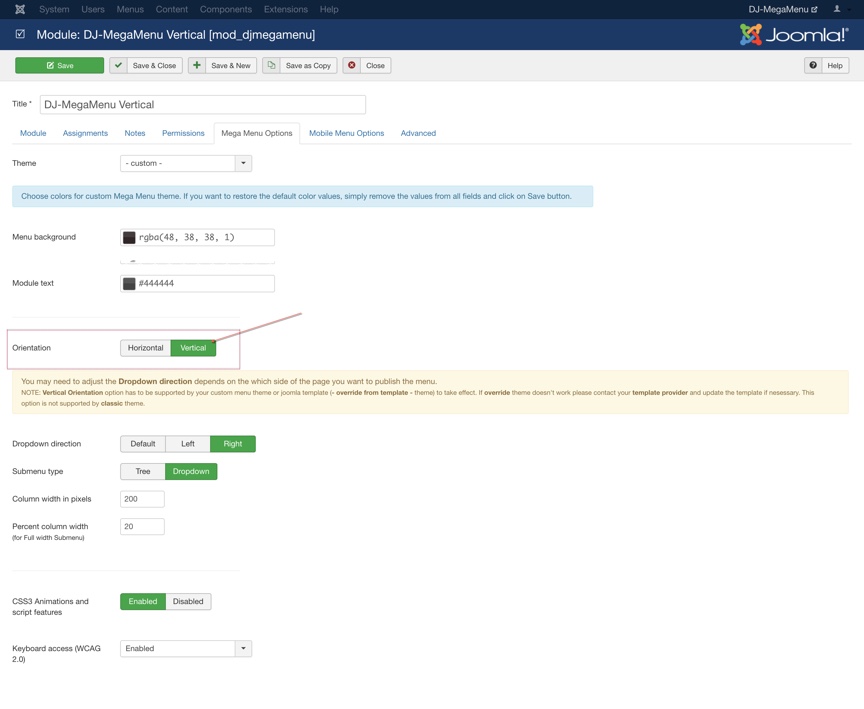Set Orientation to Vertical
The width and height of the screenshot is (864, 709).
point(193,348)
